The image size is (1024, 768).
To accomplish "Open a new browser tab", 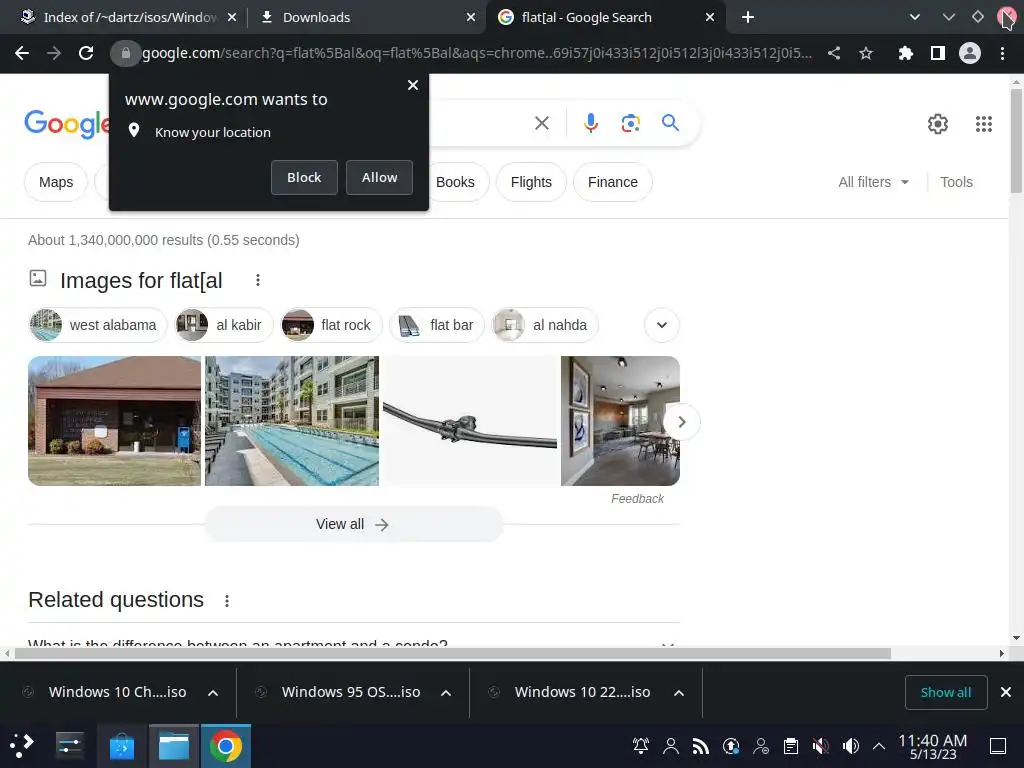I will click(748, 18).
